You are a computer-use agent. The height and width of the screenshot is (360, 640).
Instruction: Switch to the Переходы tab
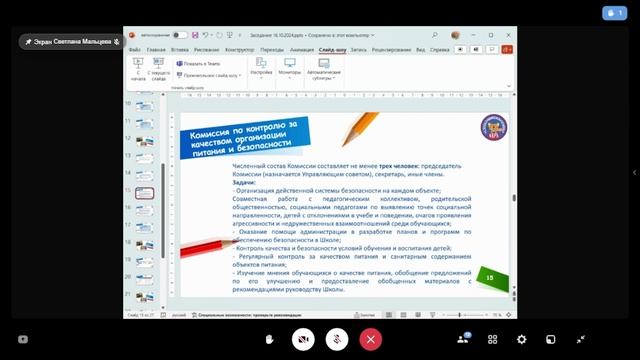(272, 50)
